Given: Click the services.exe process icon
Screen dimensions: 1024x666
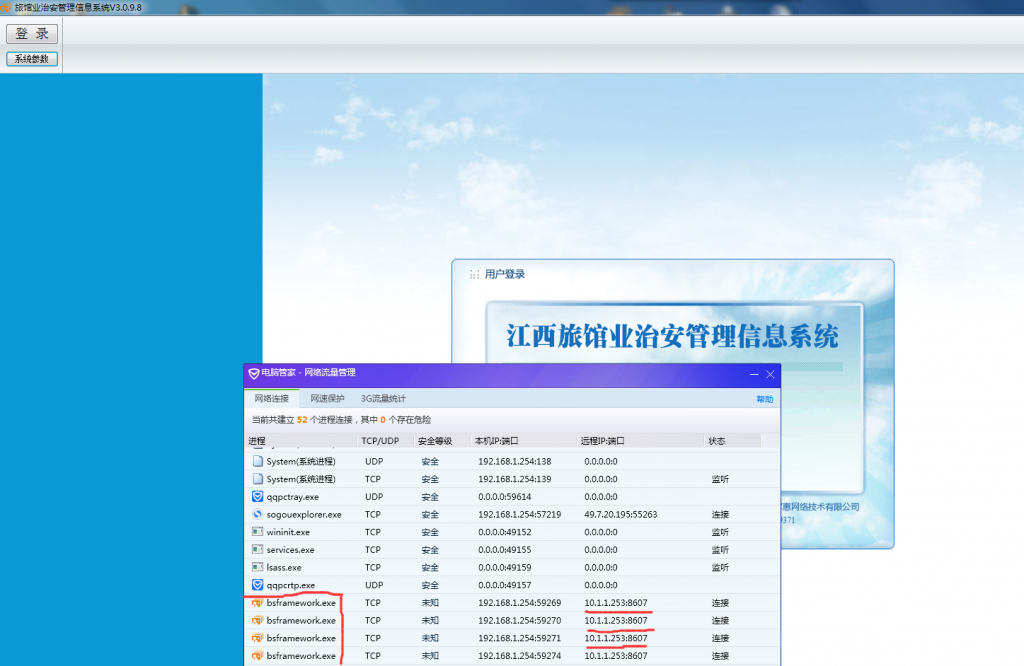Looking at the screenshot, I should click(x=257, y=550).
